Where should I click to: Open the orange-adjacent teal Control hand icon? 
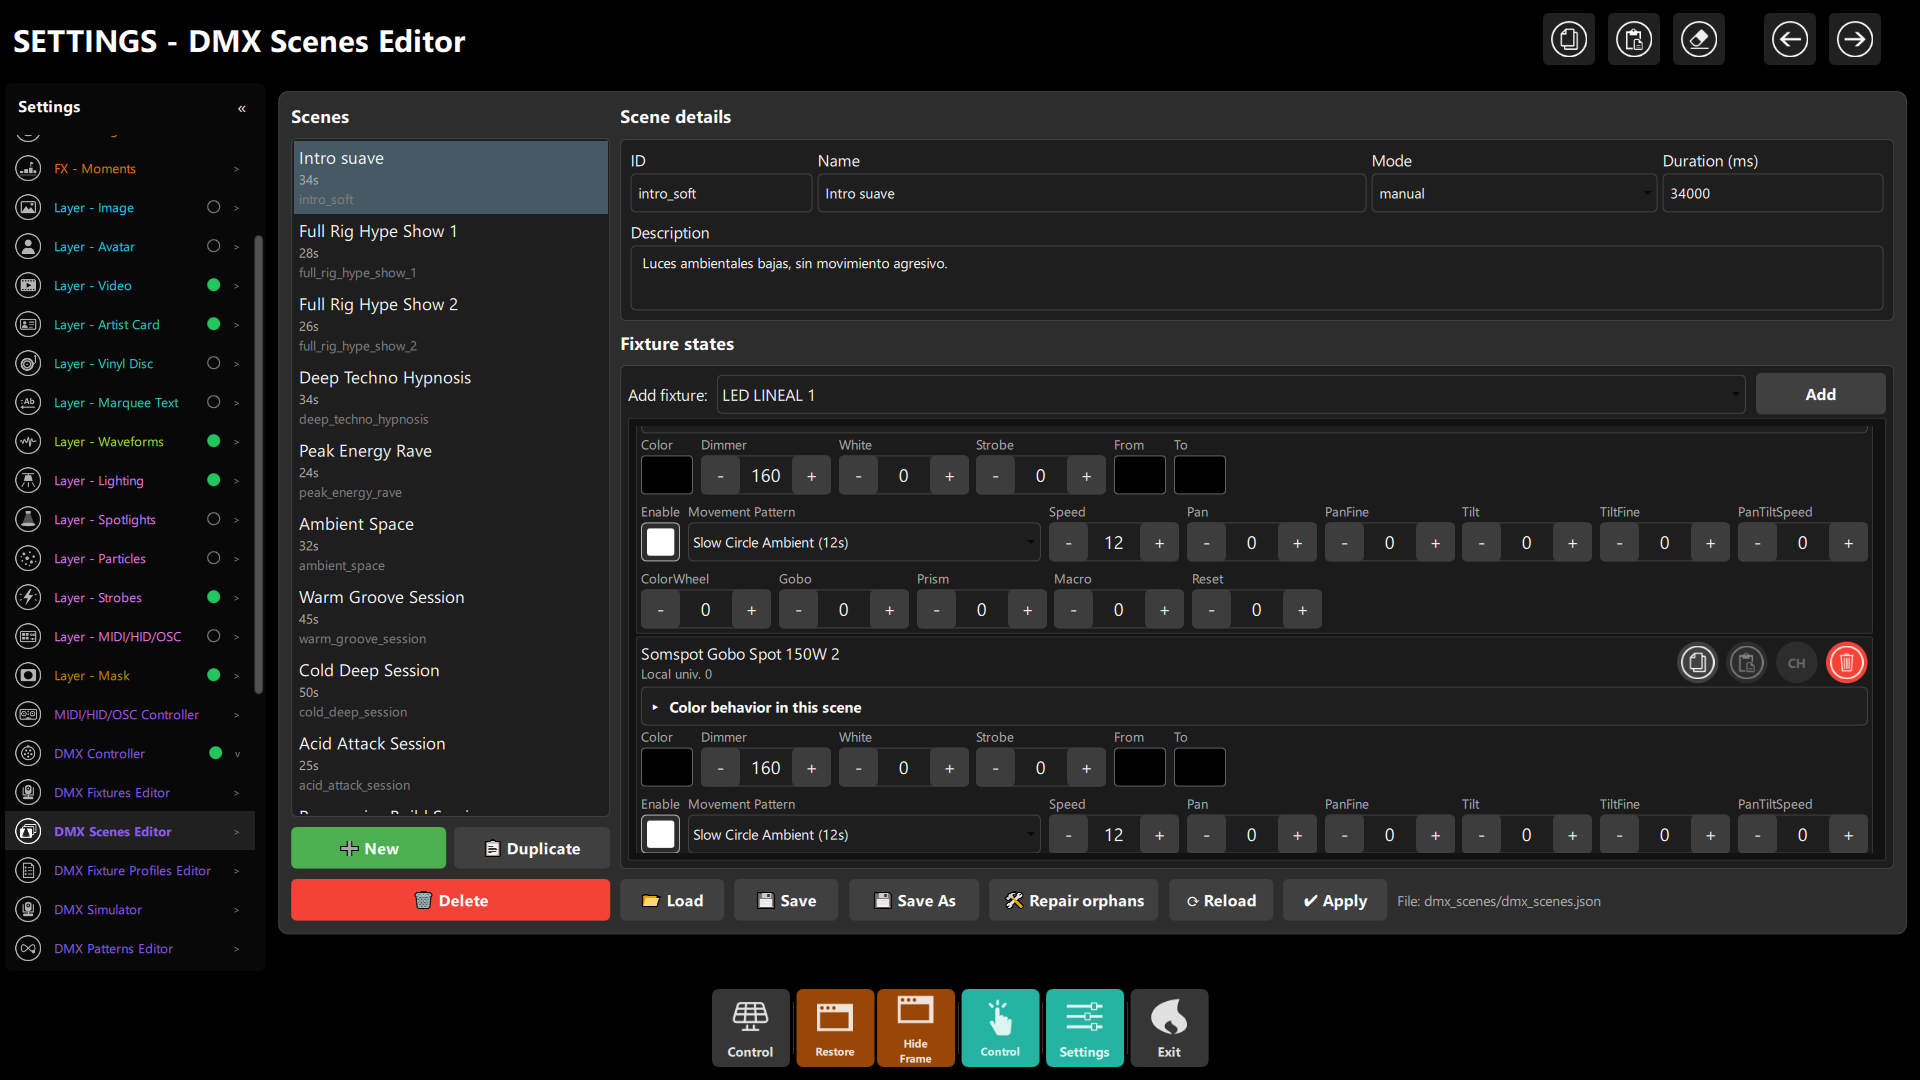pos(1000,1028)
